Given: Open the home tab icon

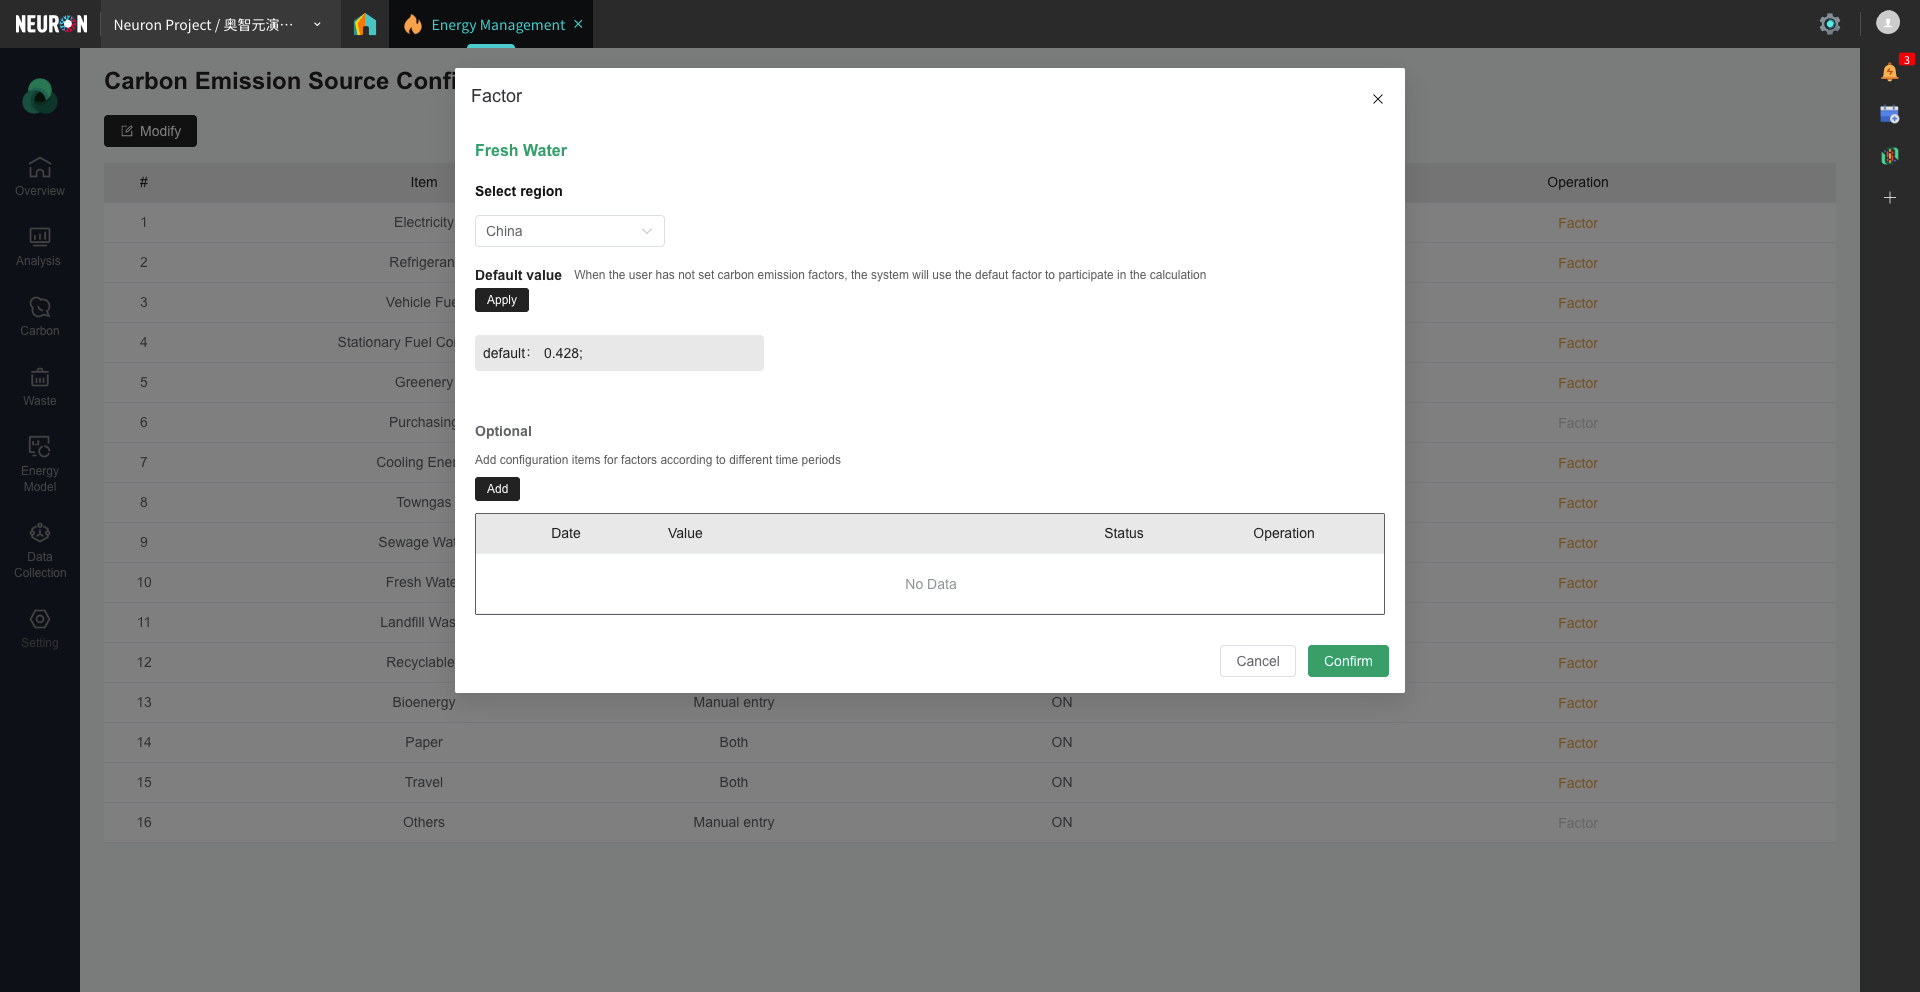Looking at the screenshot, I should pyautogui.click(x=365, y=24).
